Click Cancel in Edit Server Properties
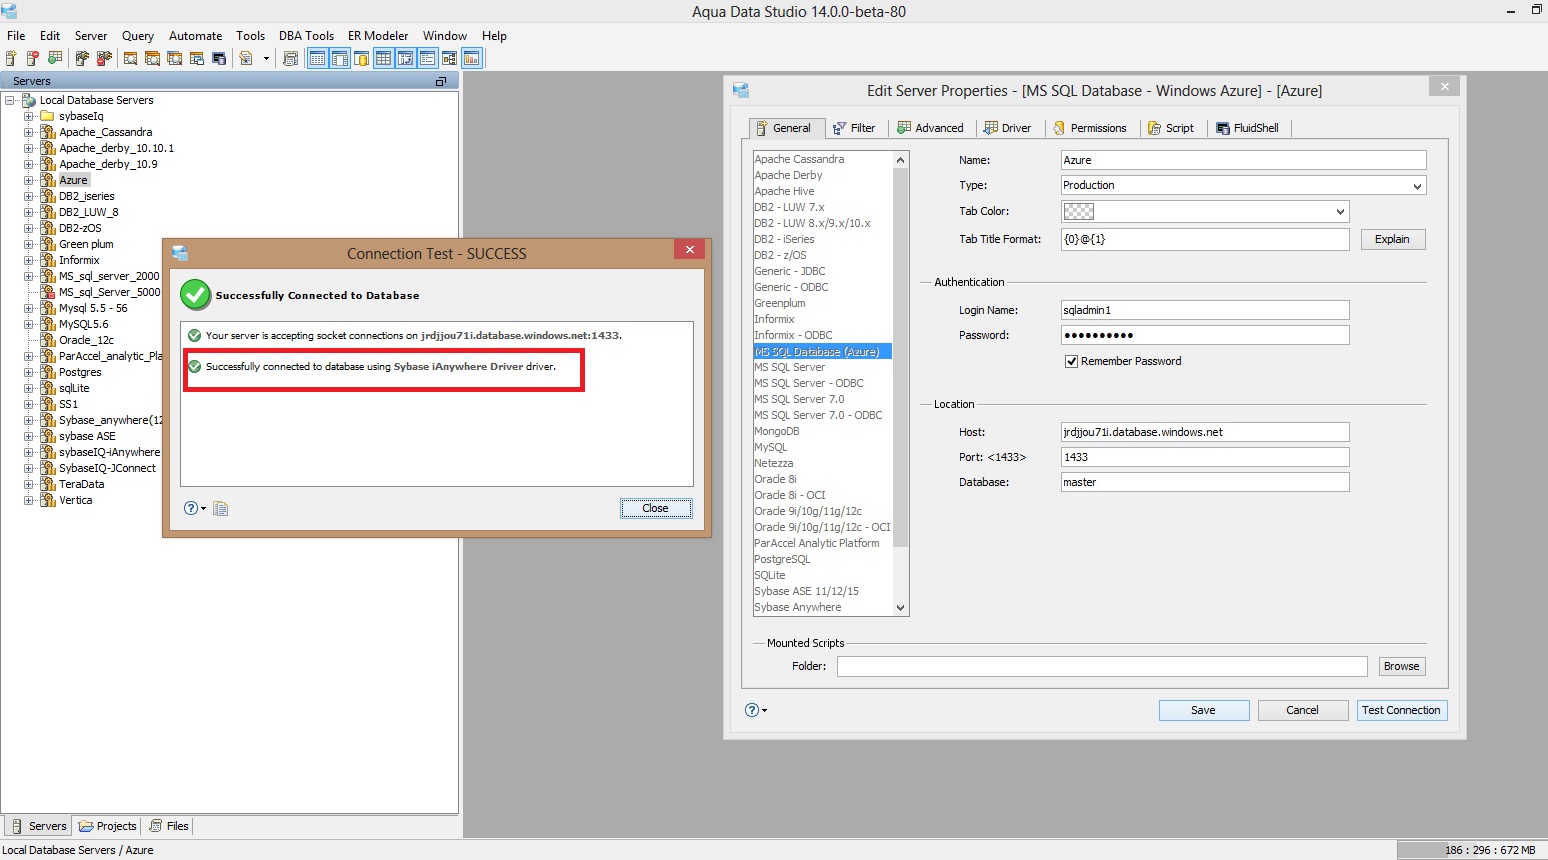 point(1302,710)
